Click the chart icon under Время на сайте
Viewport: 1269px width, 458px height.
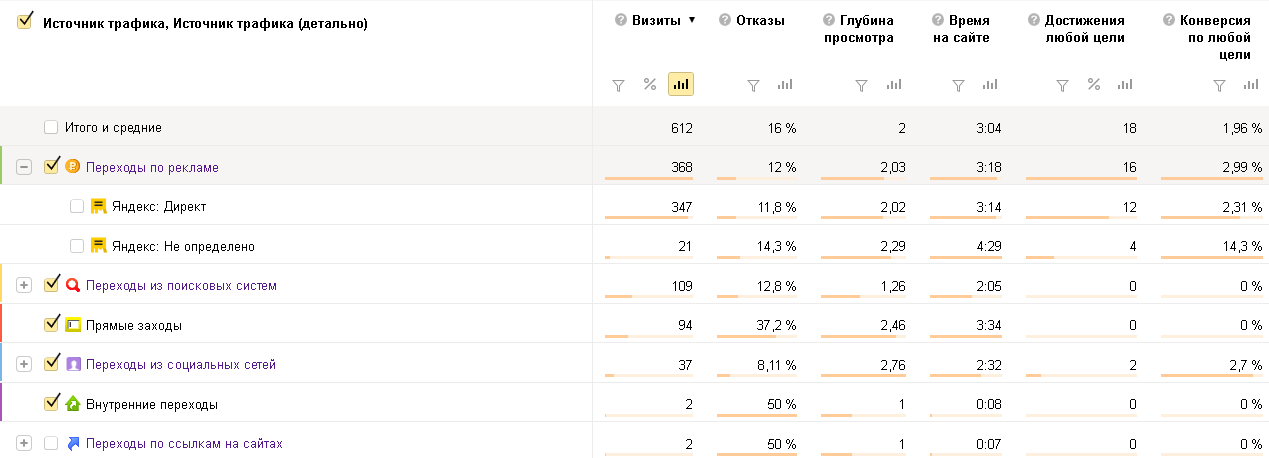pos(990,85)
